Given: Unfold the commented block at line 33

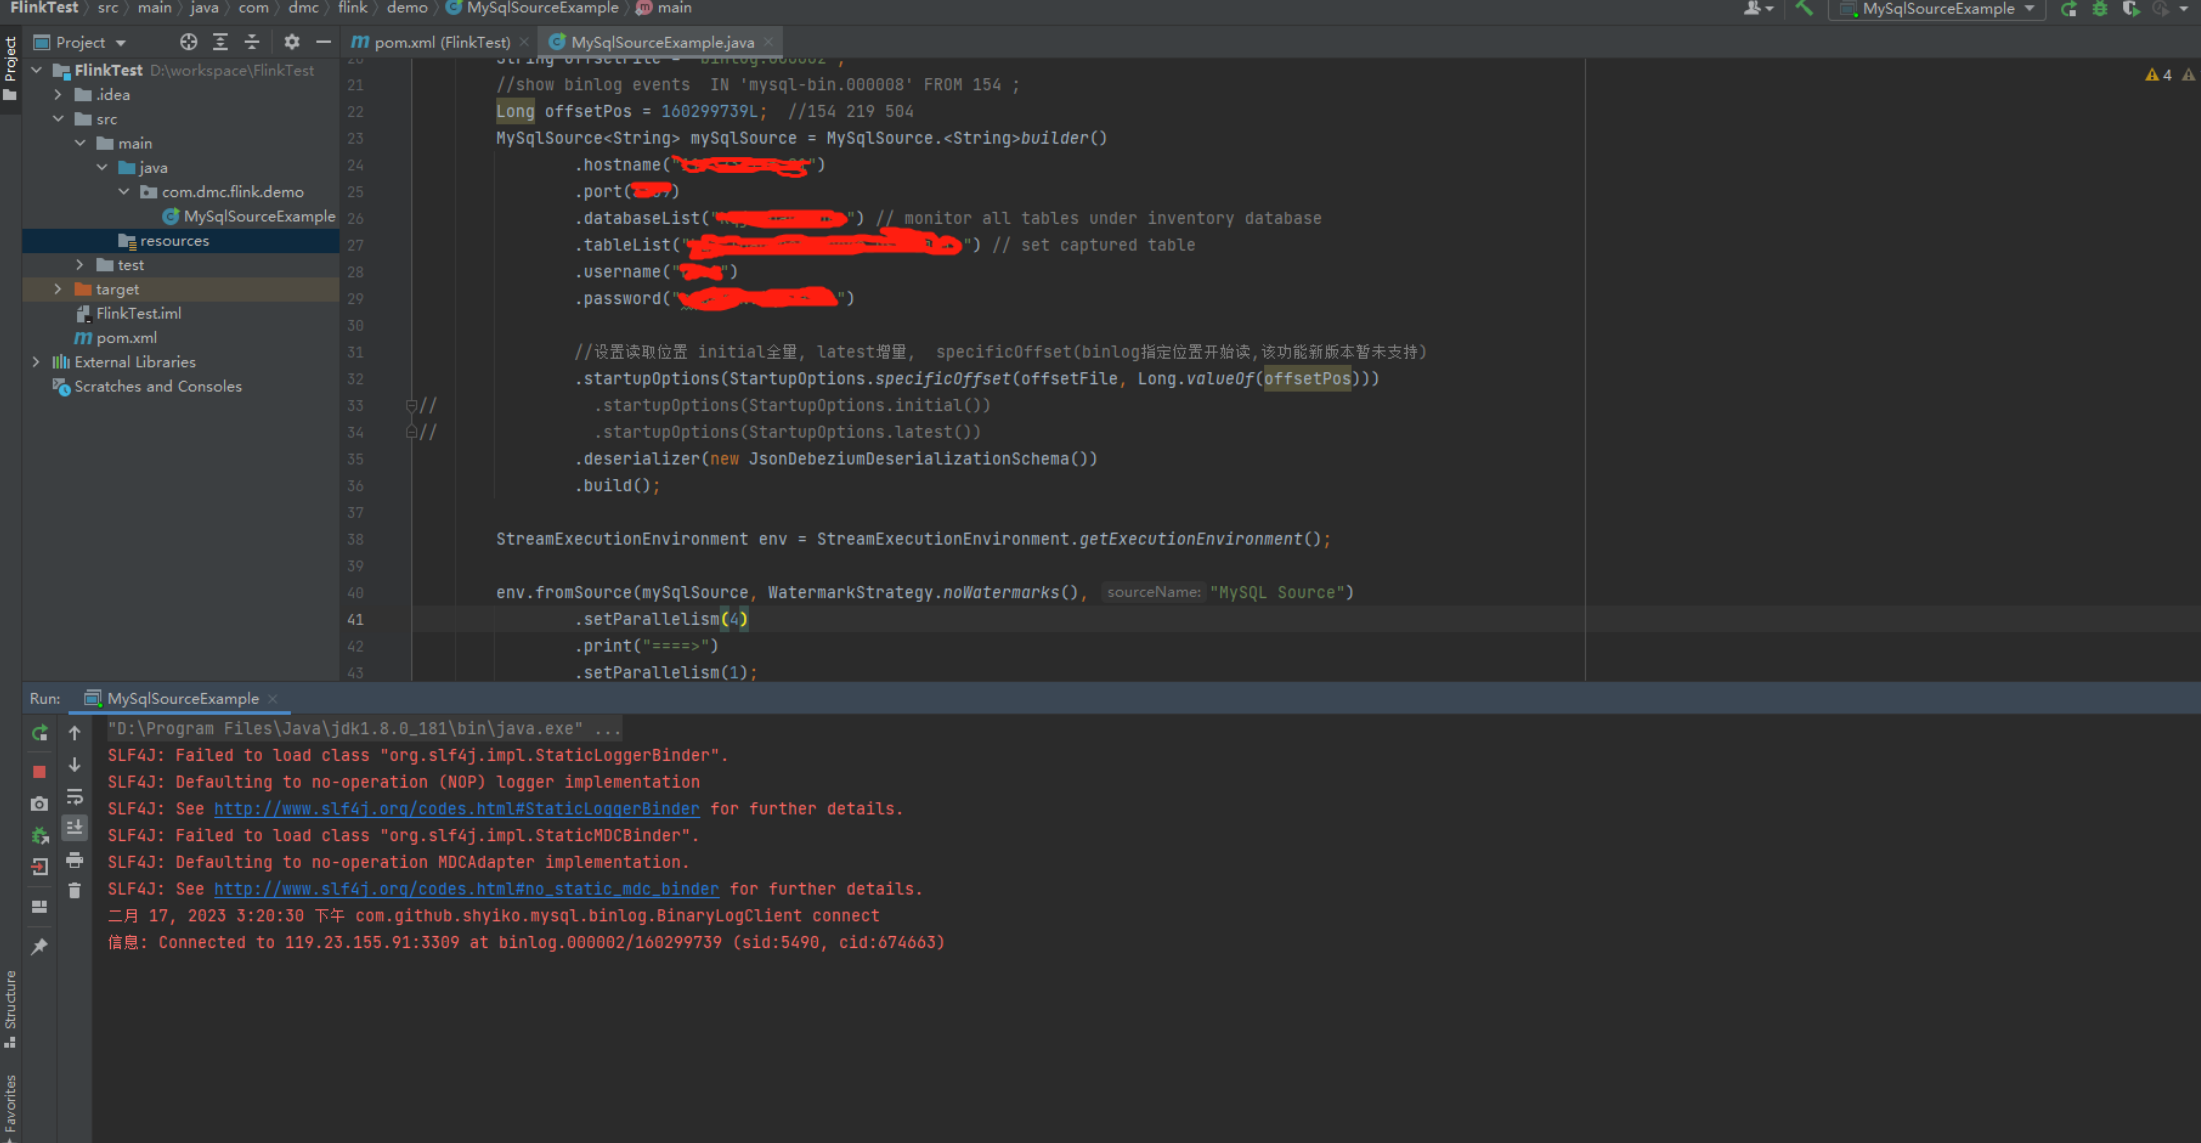Looking at the screenshot, I should click(x=411, y=405).
